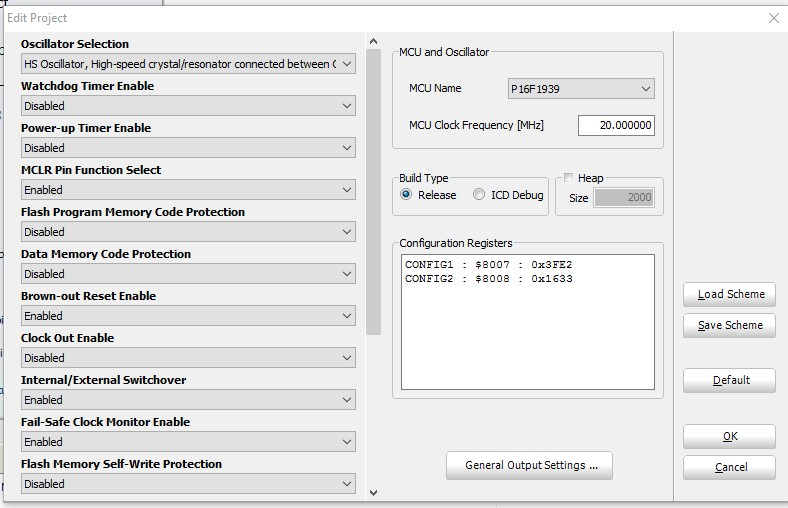Expand Fail-Safe Clock Monitor Enable dropdown
This screenshot has width=788, height=508.
188,442
